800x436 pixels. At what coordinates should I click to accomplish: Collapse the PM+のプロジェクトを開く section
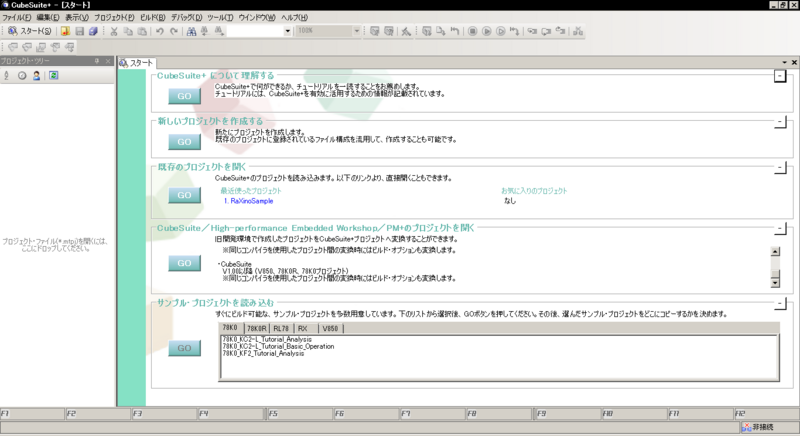pos(780,228)
